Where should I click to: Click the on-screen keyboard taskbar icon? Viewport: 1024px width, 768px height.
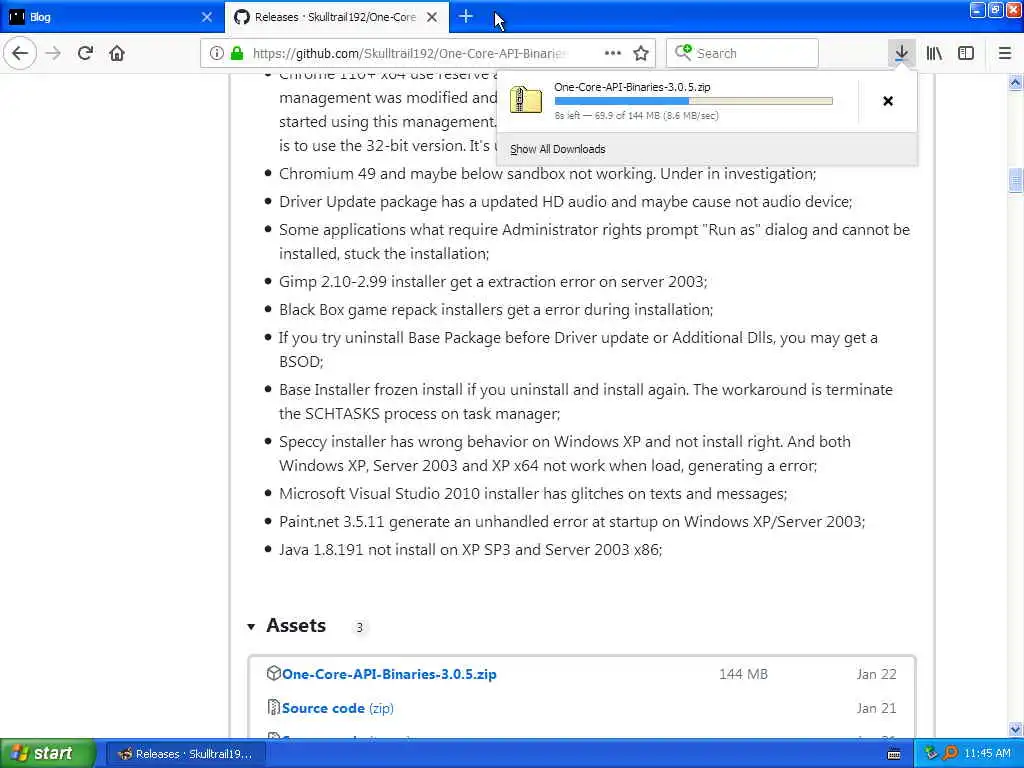[x=894, y=754]
